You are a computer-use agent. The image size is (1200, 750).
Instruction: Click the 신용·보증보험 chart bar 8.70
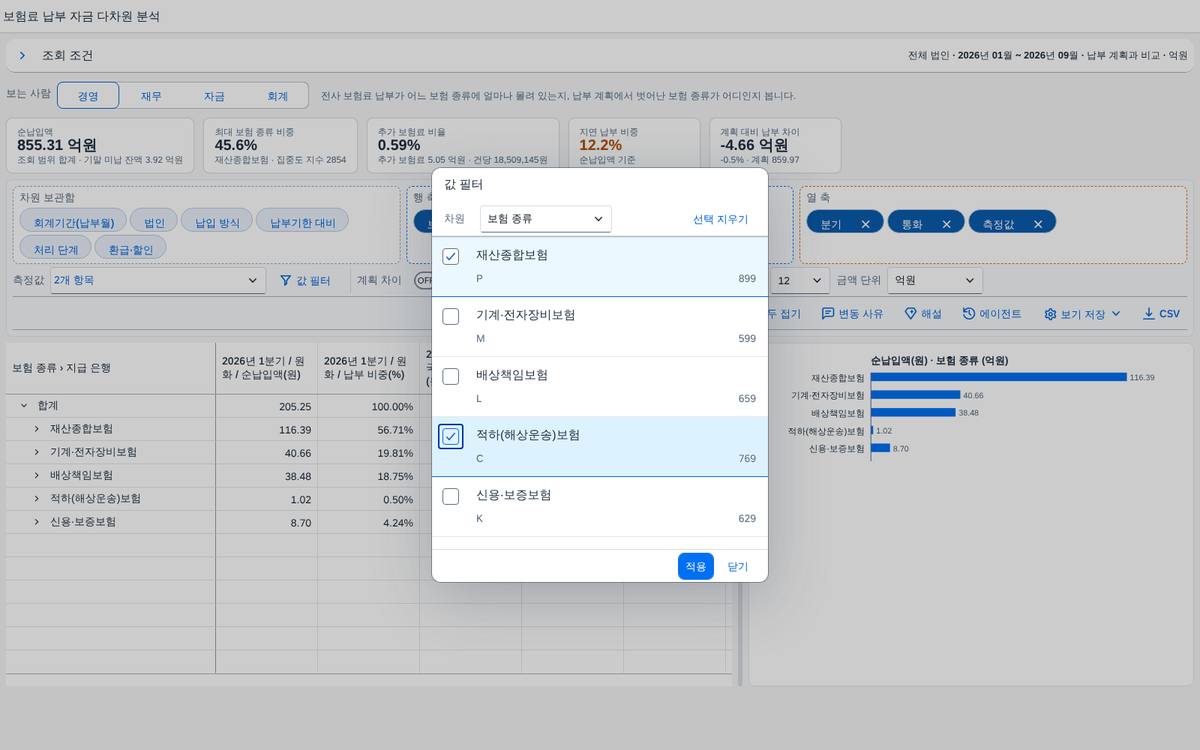click(x=880, y=448)
